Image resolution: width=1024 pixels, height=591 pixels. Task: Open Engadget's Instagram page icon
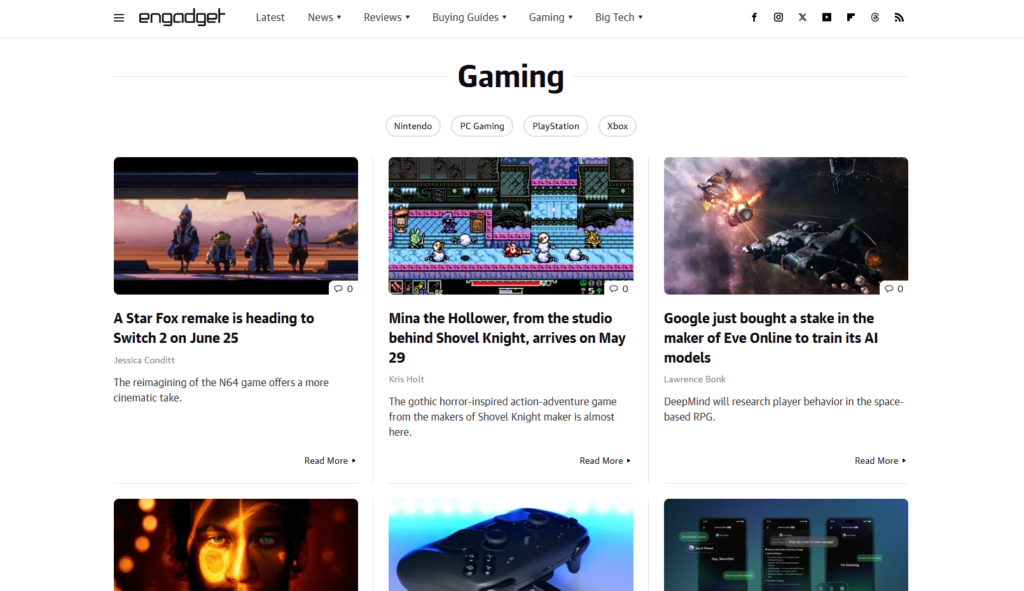(x=778, y=18)
